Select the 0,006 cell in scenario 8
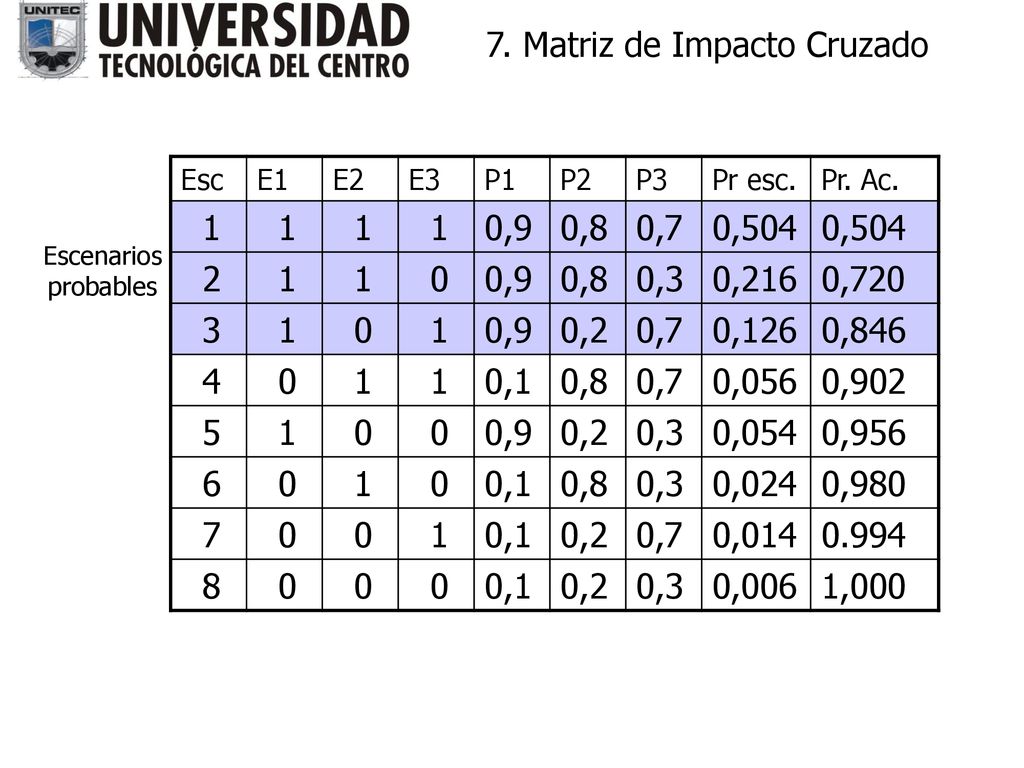The width and height of the screenshot is (1024, 768). (756, 585)
